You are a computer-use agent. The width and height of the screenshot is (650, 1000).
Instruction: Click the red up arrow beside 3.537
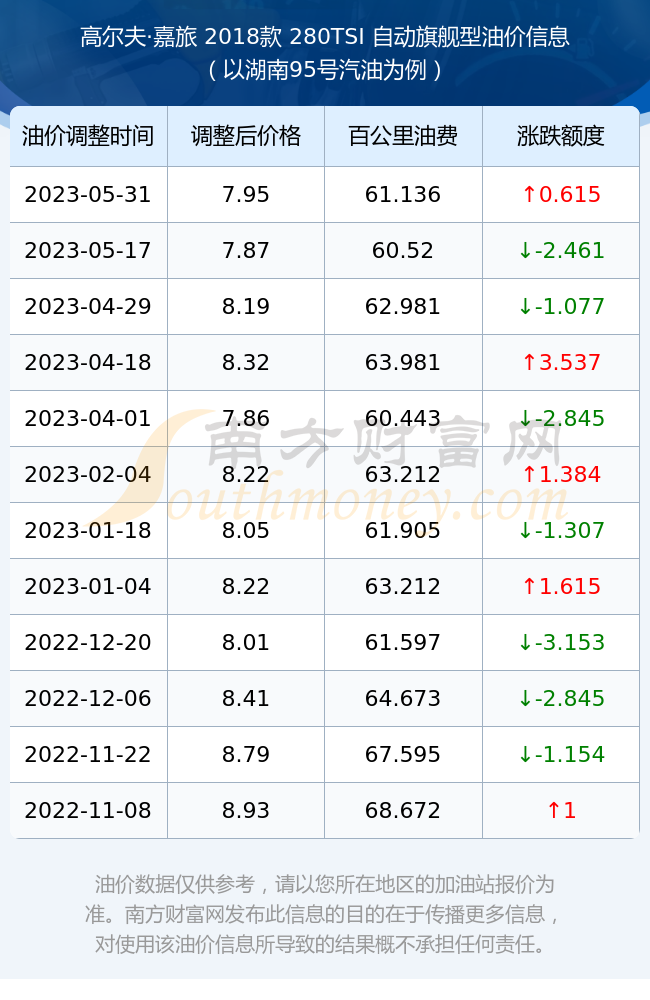[x=529, y=363]
